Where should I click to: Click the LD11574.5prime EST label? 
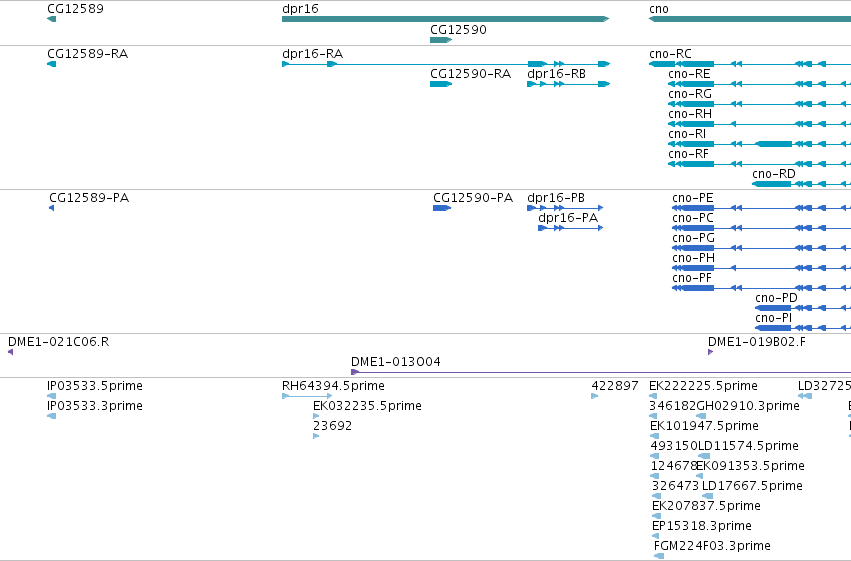[x=748, y=447]
